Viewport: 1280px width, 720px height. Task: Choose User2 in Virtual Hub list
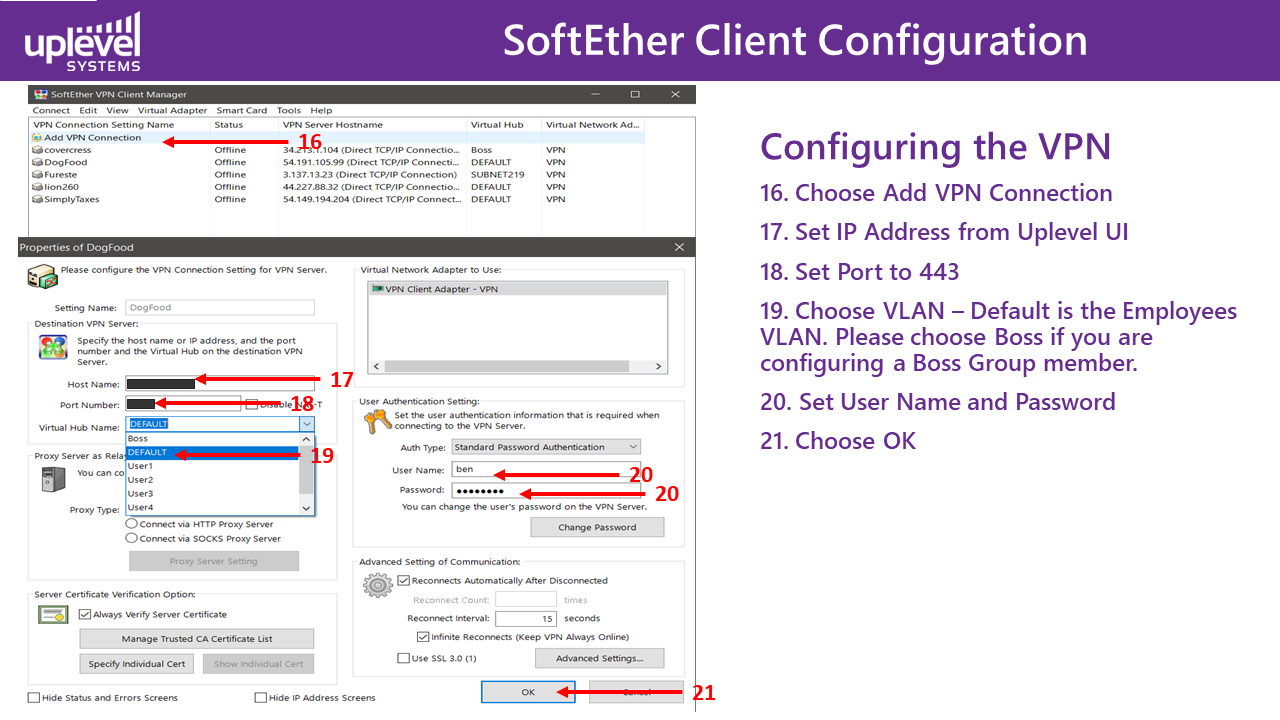[x=212, y=480]
